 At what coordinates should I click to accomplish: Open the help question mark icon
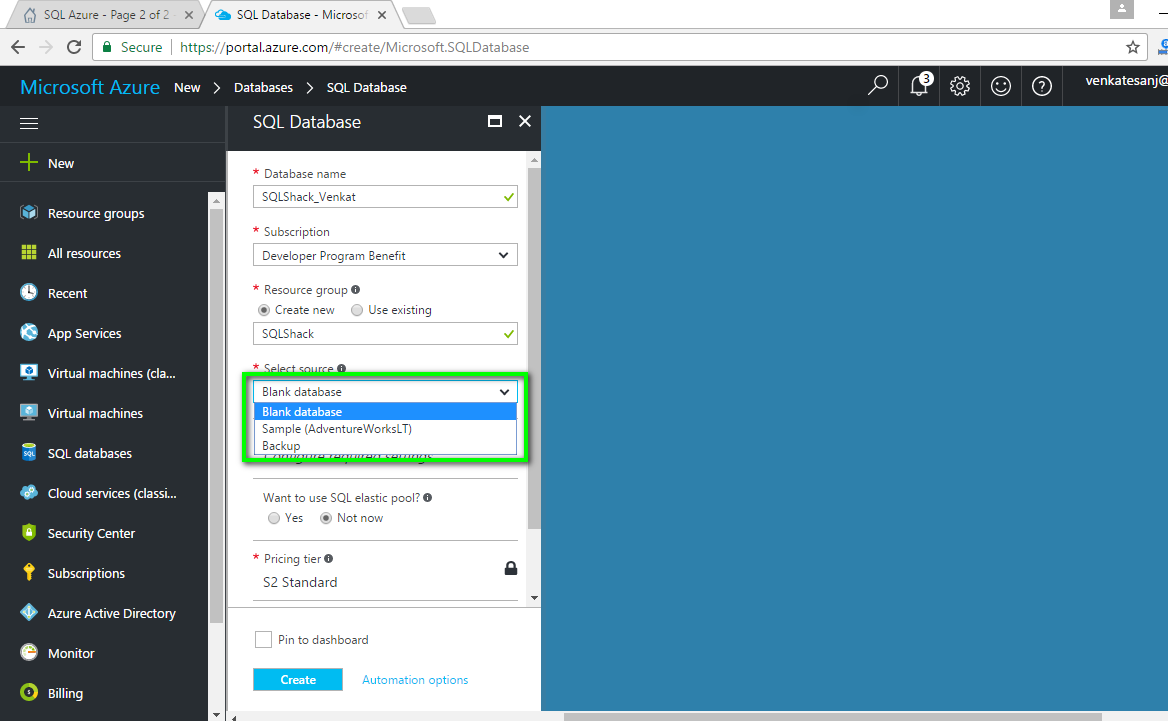coord(1041,86)
